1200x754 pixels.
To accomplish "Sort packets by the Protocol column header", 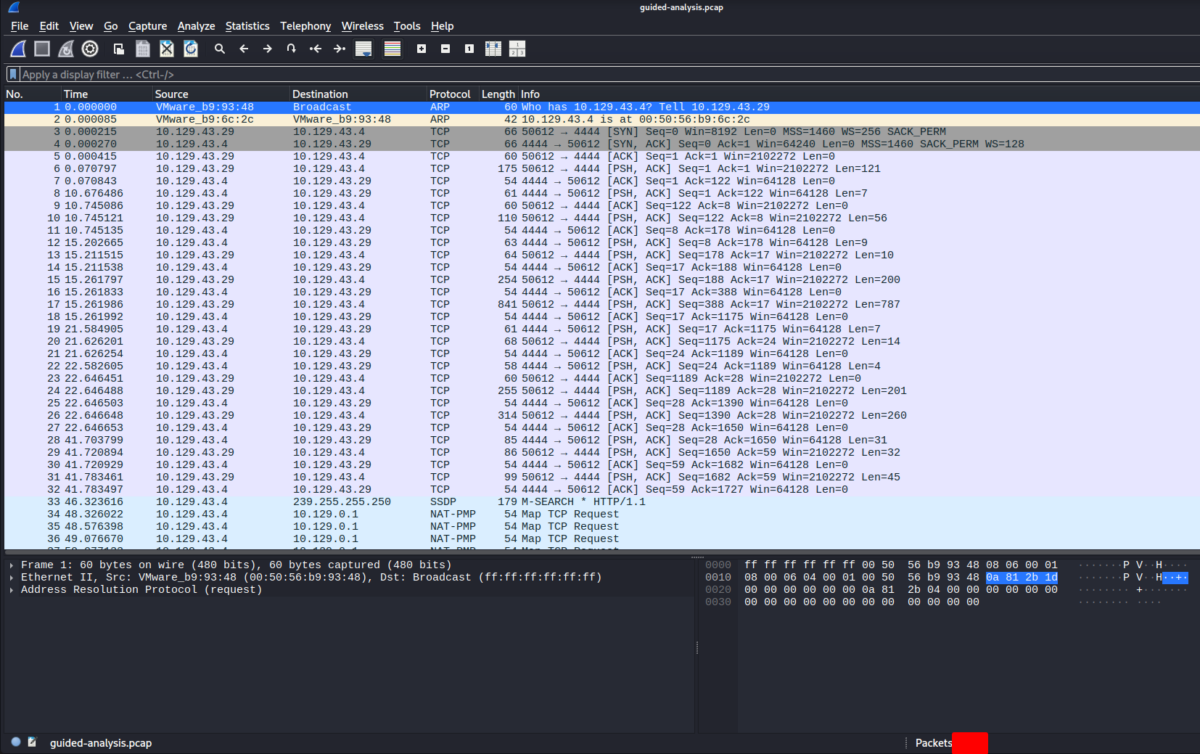I will tap(449, 94).
